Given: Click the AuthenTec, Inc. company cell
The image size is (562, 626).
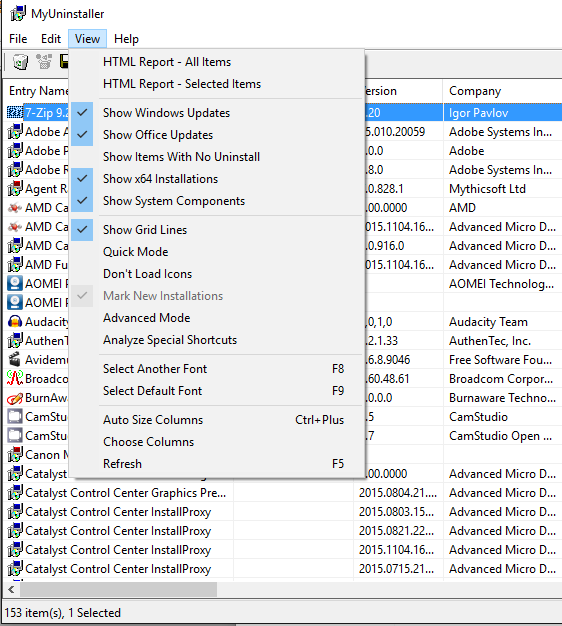Looking at the screenshot, I should coord(503,341).
